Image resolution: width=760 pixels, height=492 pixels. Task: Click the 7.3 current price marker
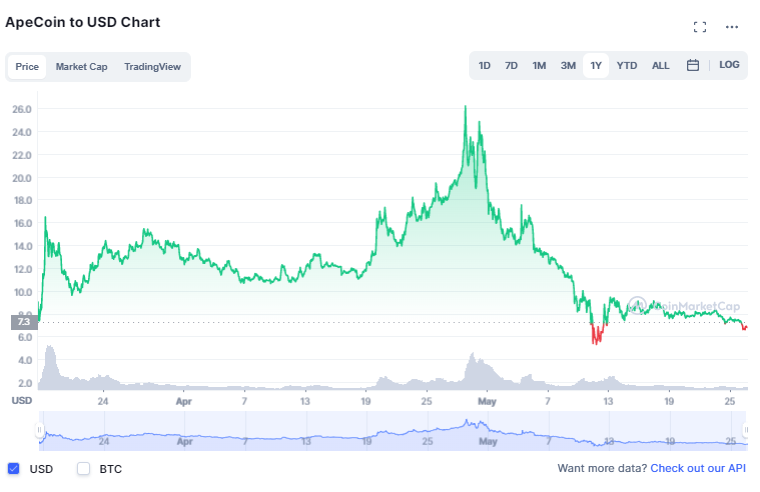click(x=24, y=322)
